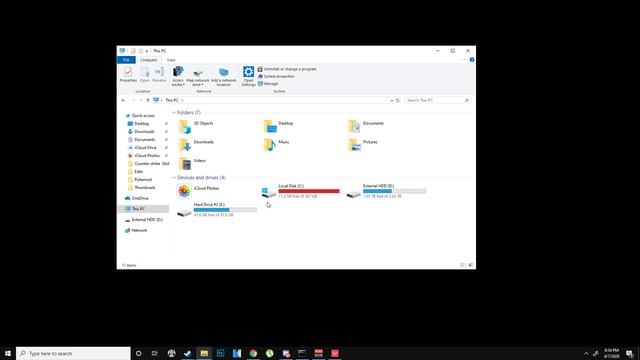Open the recent locations dropdown arrow
The height and width of the screenshot is (360, 640).
[x=141, y=100]
